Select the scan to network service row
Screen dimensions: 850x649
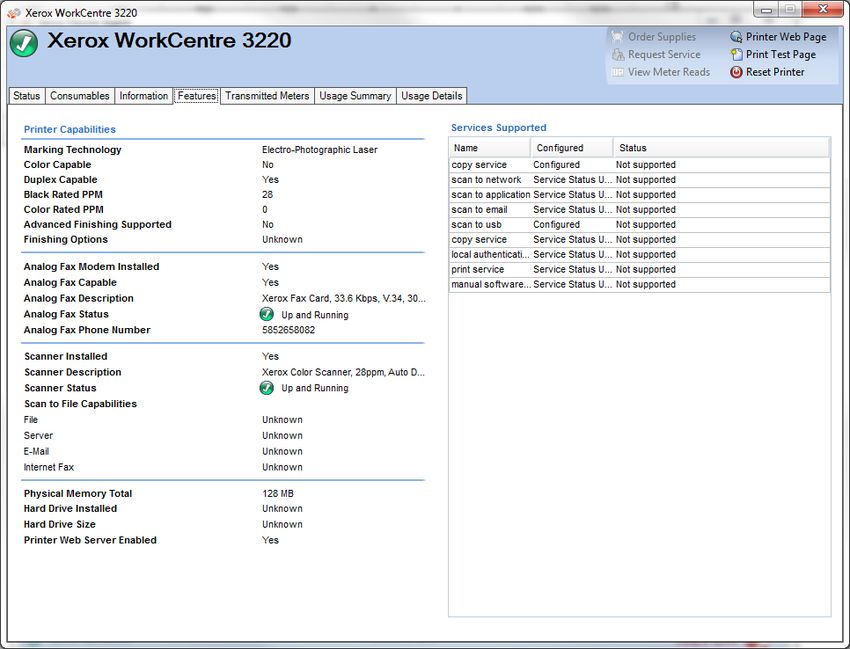pos(640,179)
